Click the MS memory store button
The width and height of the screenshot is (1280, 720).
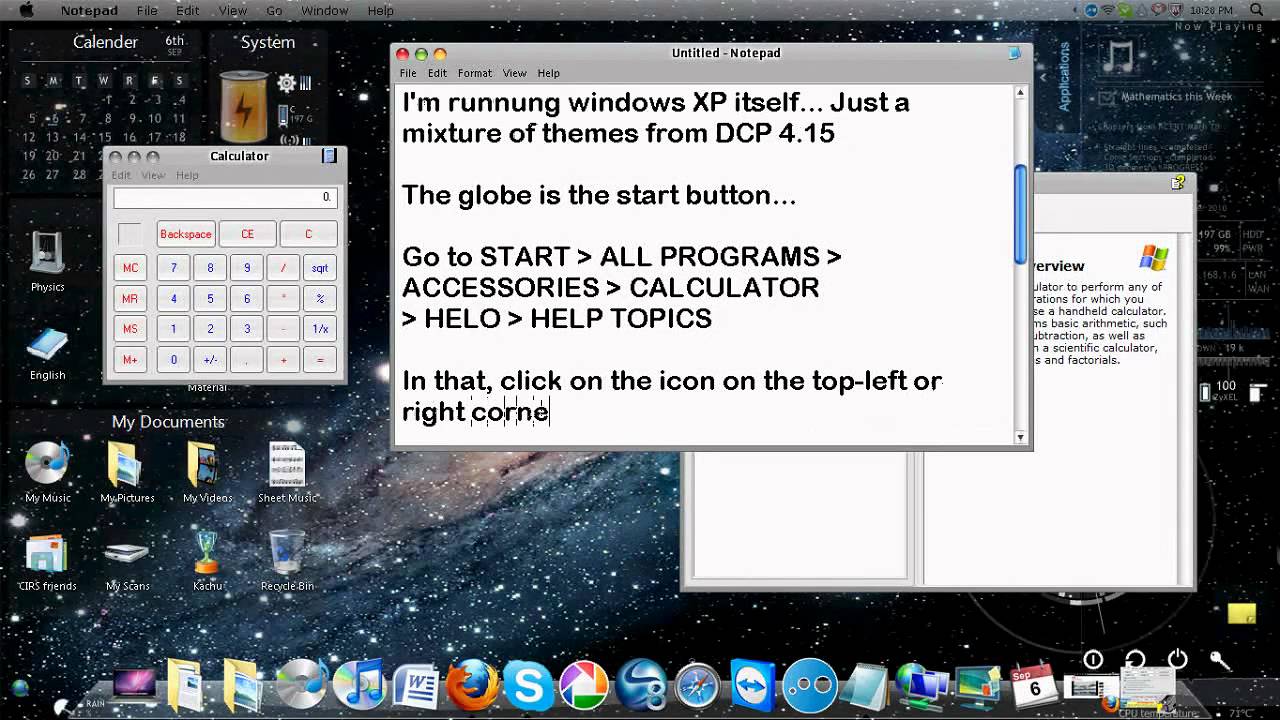pyautogui.click(x=131, y=329)
